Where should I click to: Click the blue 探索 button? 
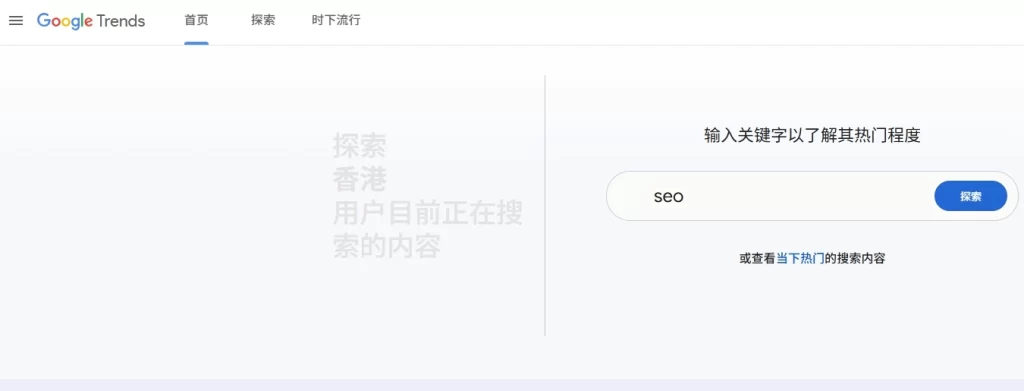coord(970,196)
